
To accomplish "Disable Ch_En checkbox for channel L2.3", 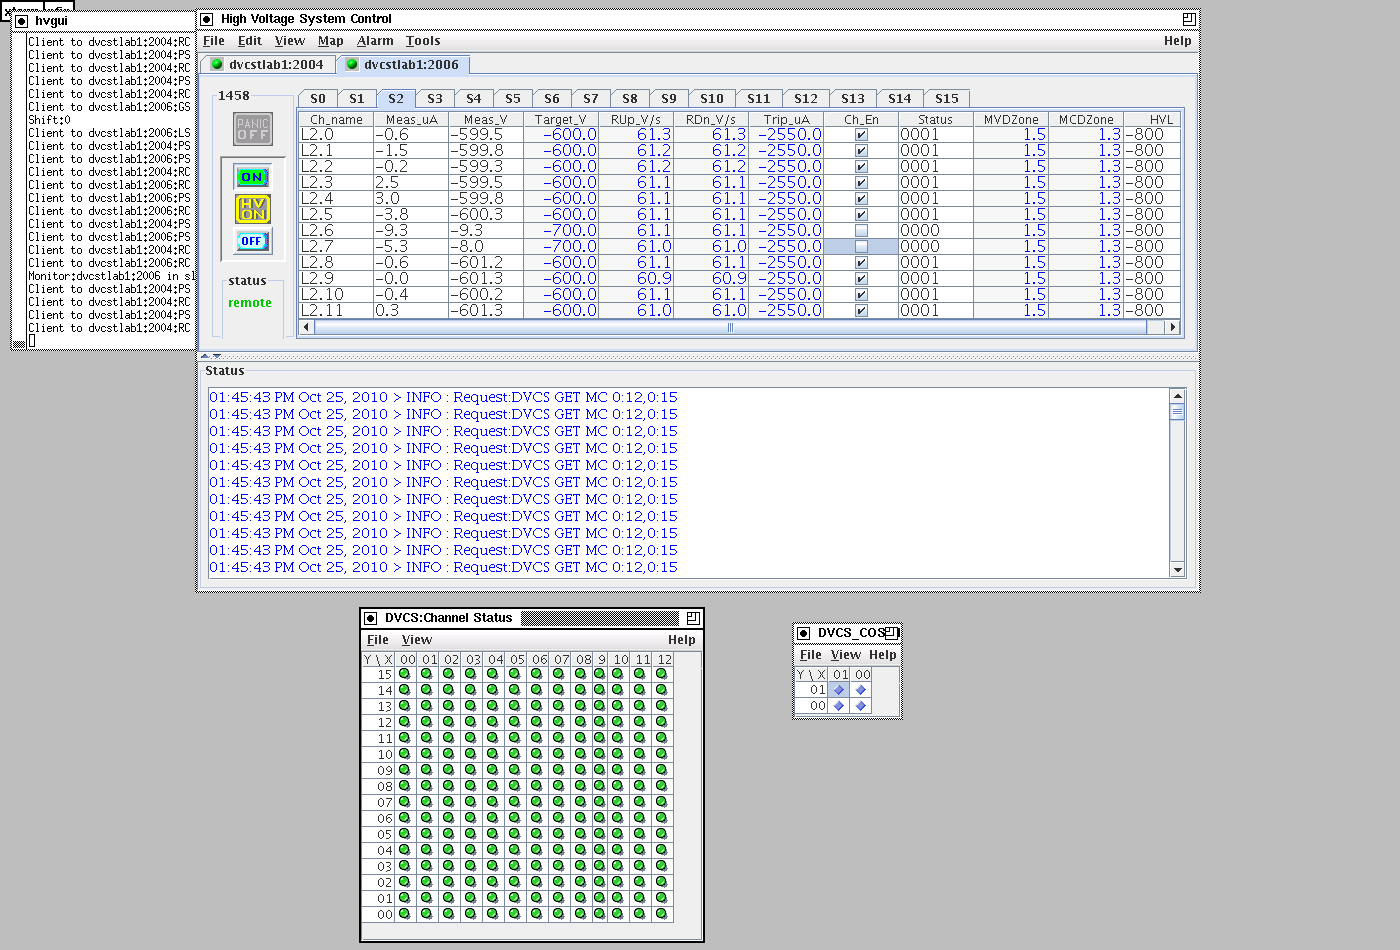I will click(861, 183).
